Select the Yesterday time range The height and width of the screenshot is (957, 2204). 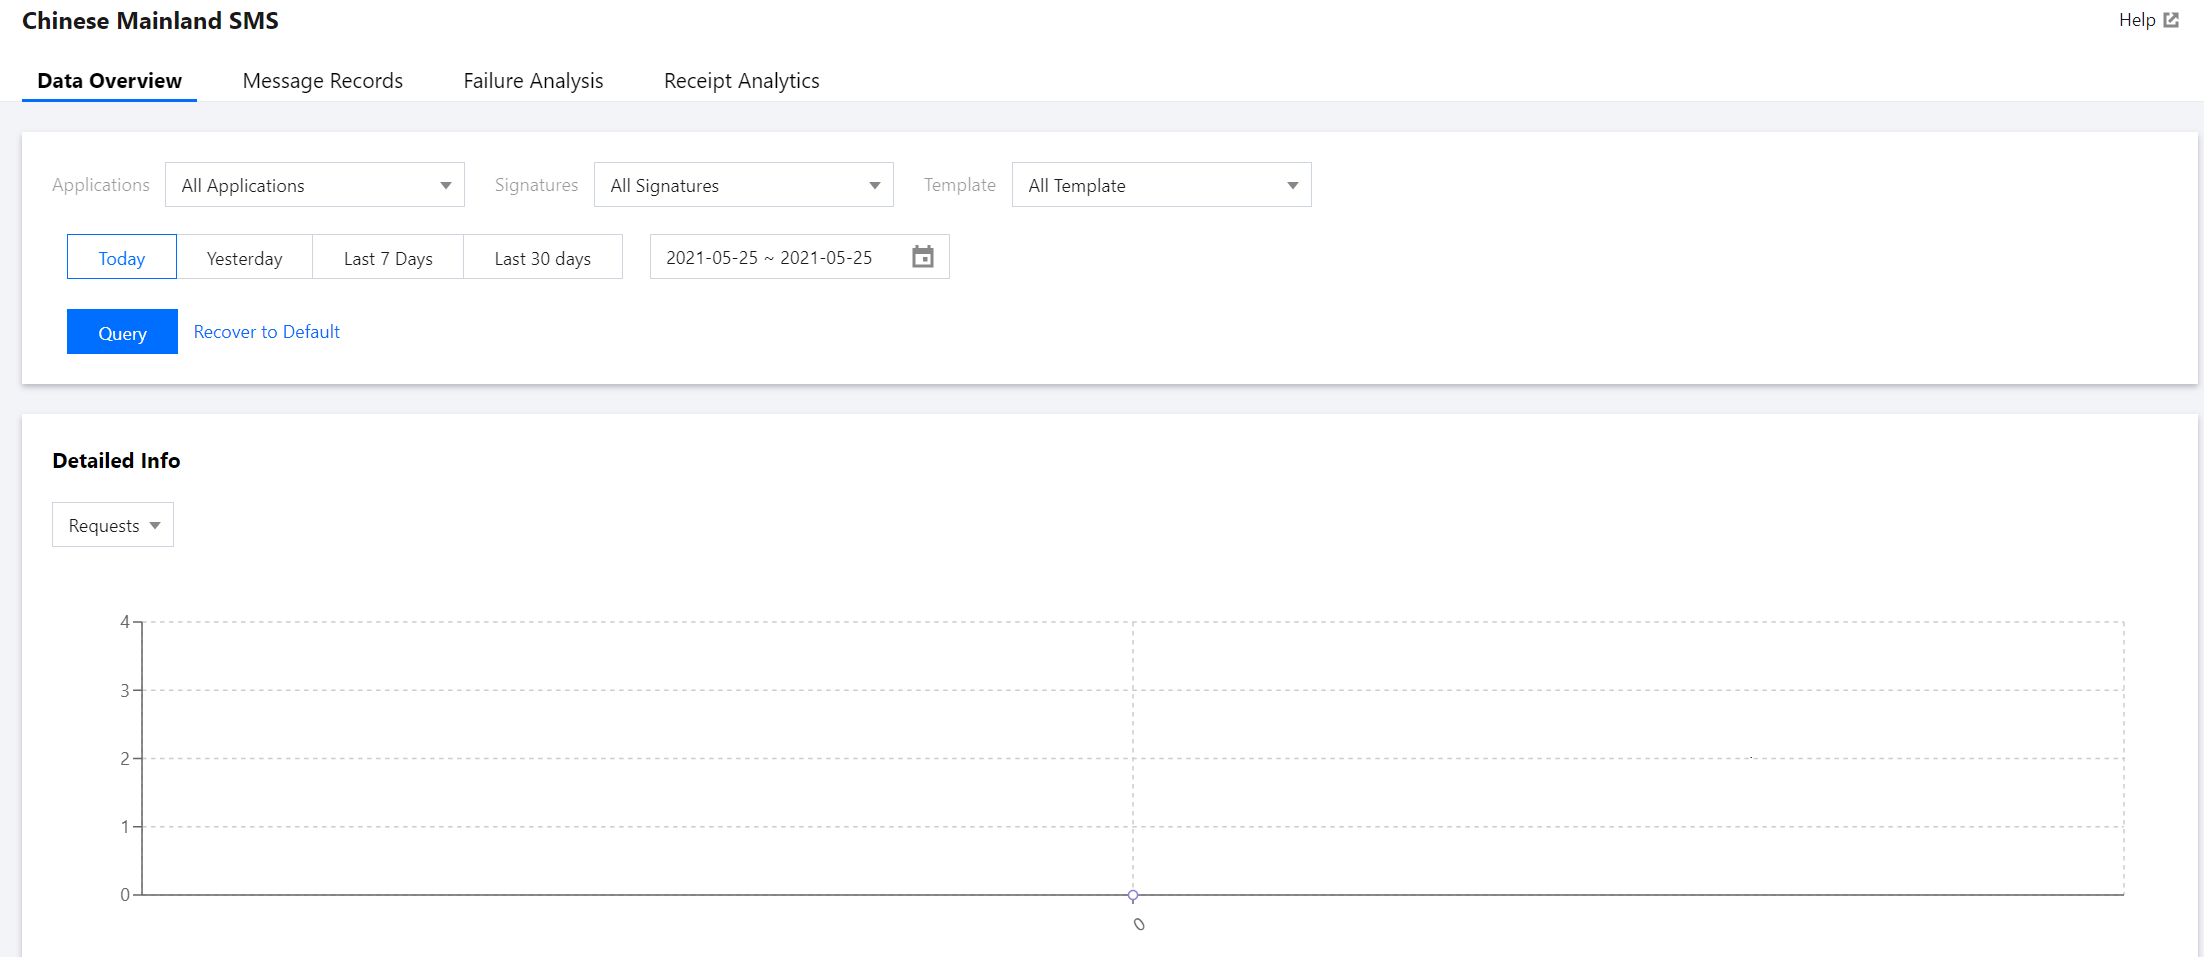pyautogui.click(x=245, y=258)
